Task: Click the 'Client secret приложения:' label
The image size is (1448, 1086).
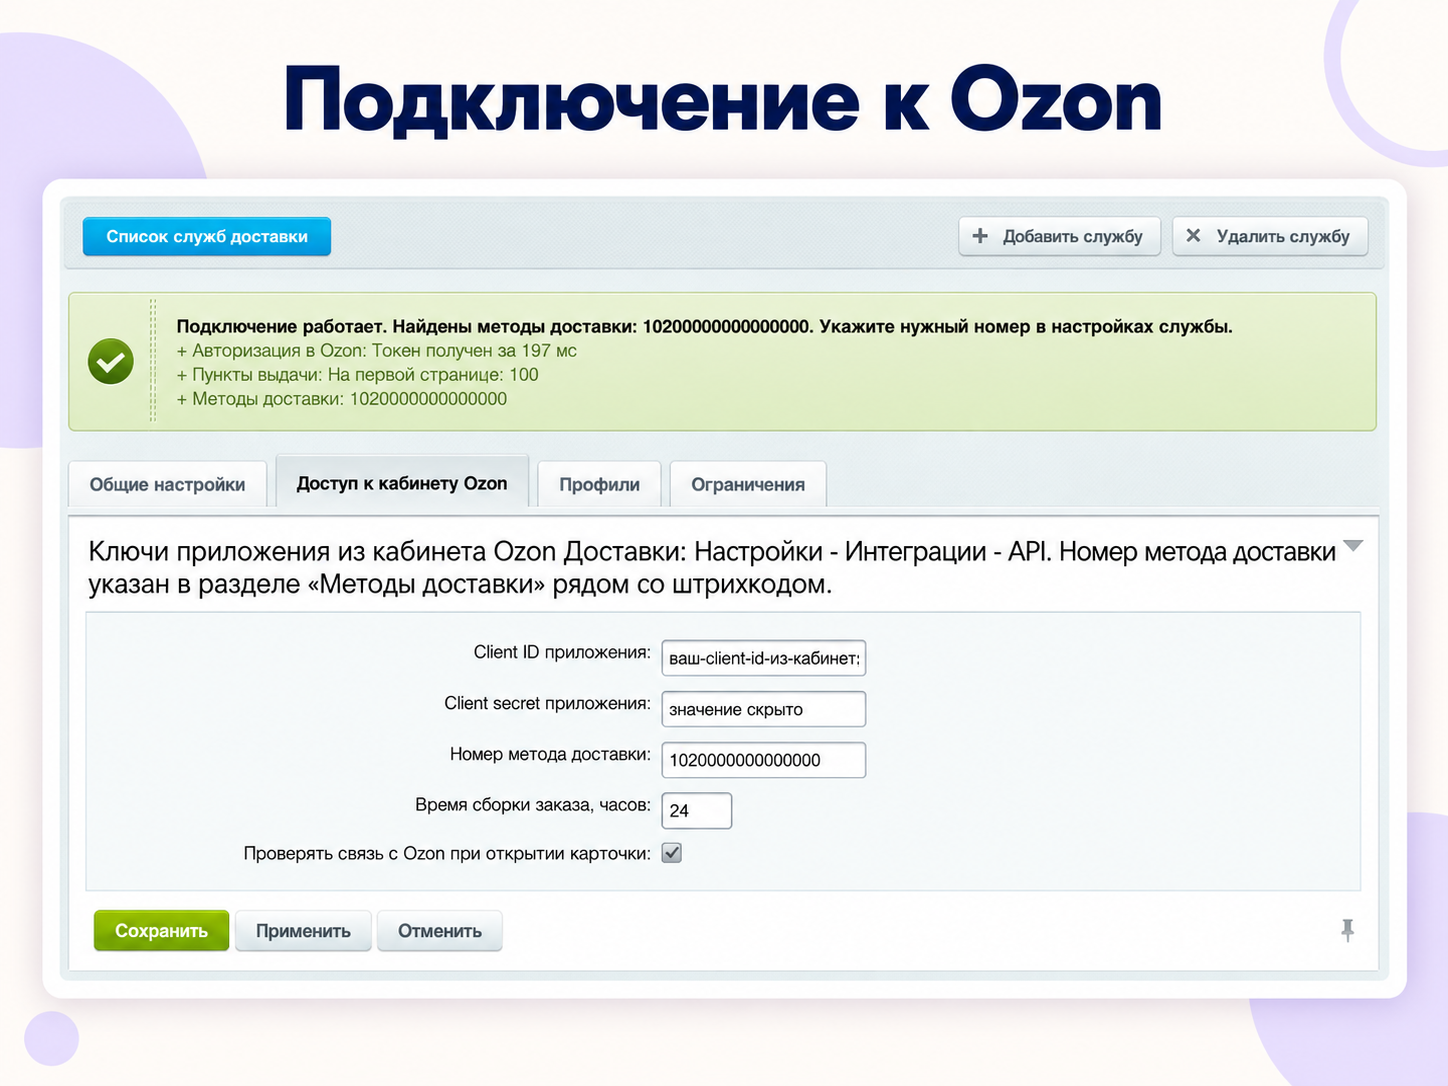Action: pyautogui.click(x=547, y=703)
